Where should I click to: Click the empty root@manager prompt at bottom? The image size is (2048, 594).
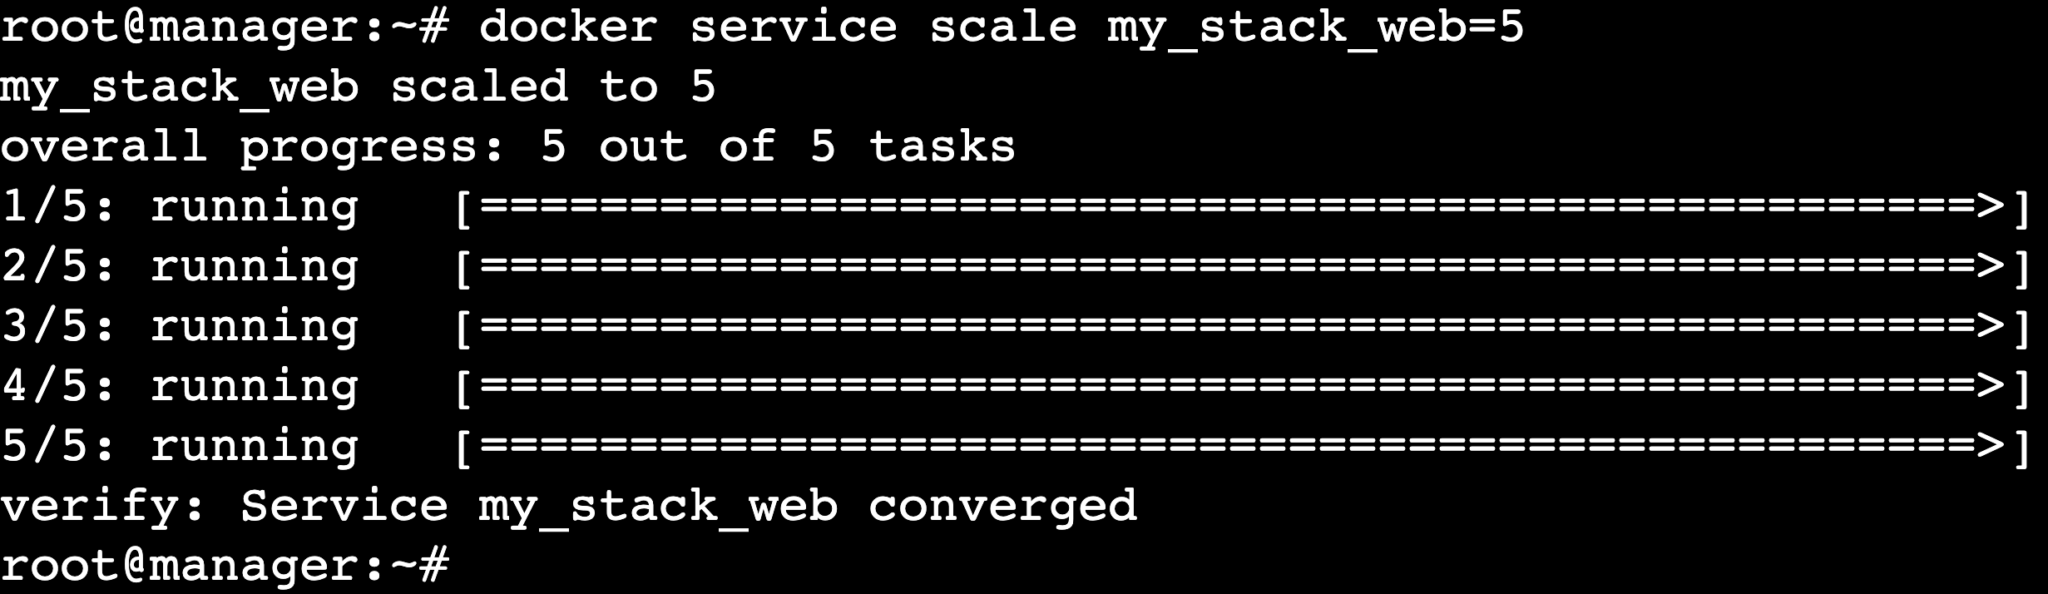(224, 566)
